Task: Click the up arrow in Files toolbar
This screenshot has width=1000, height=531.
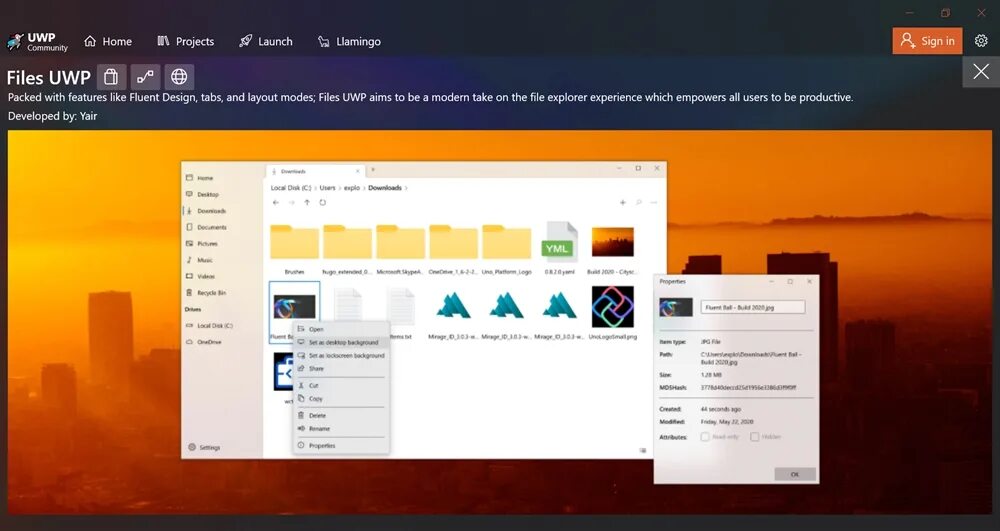Action: [307, 203]
